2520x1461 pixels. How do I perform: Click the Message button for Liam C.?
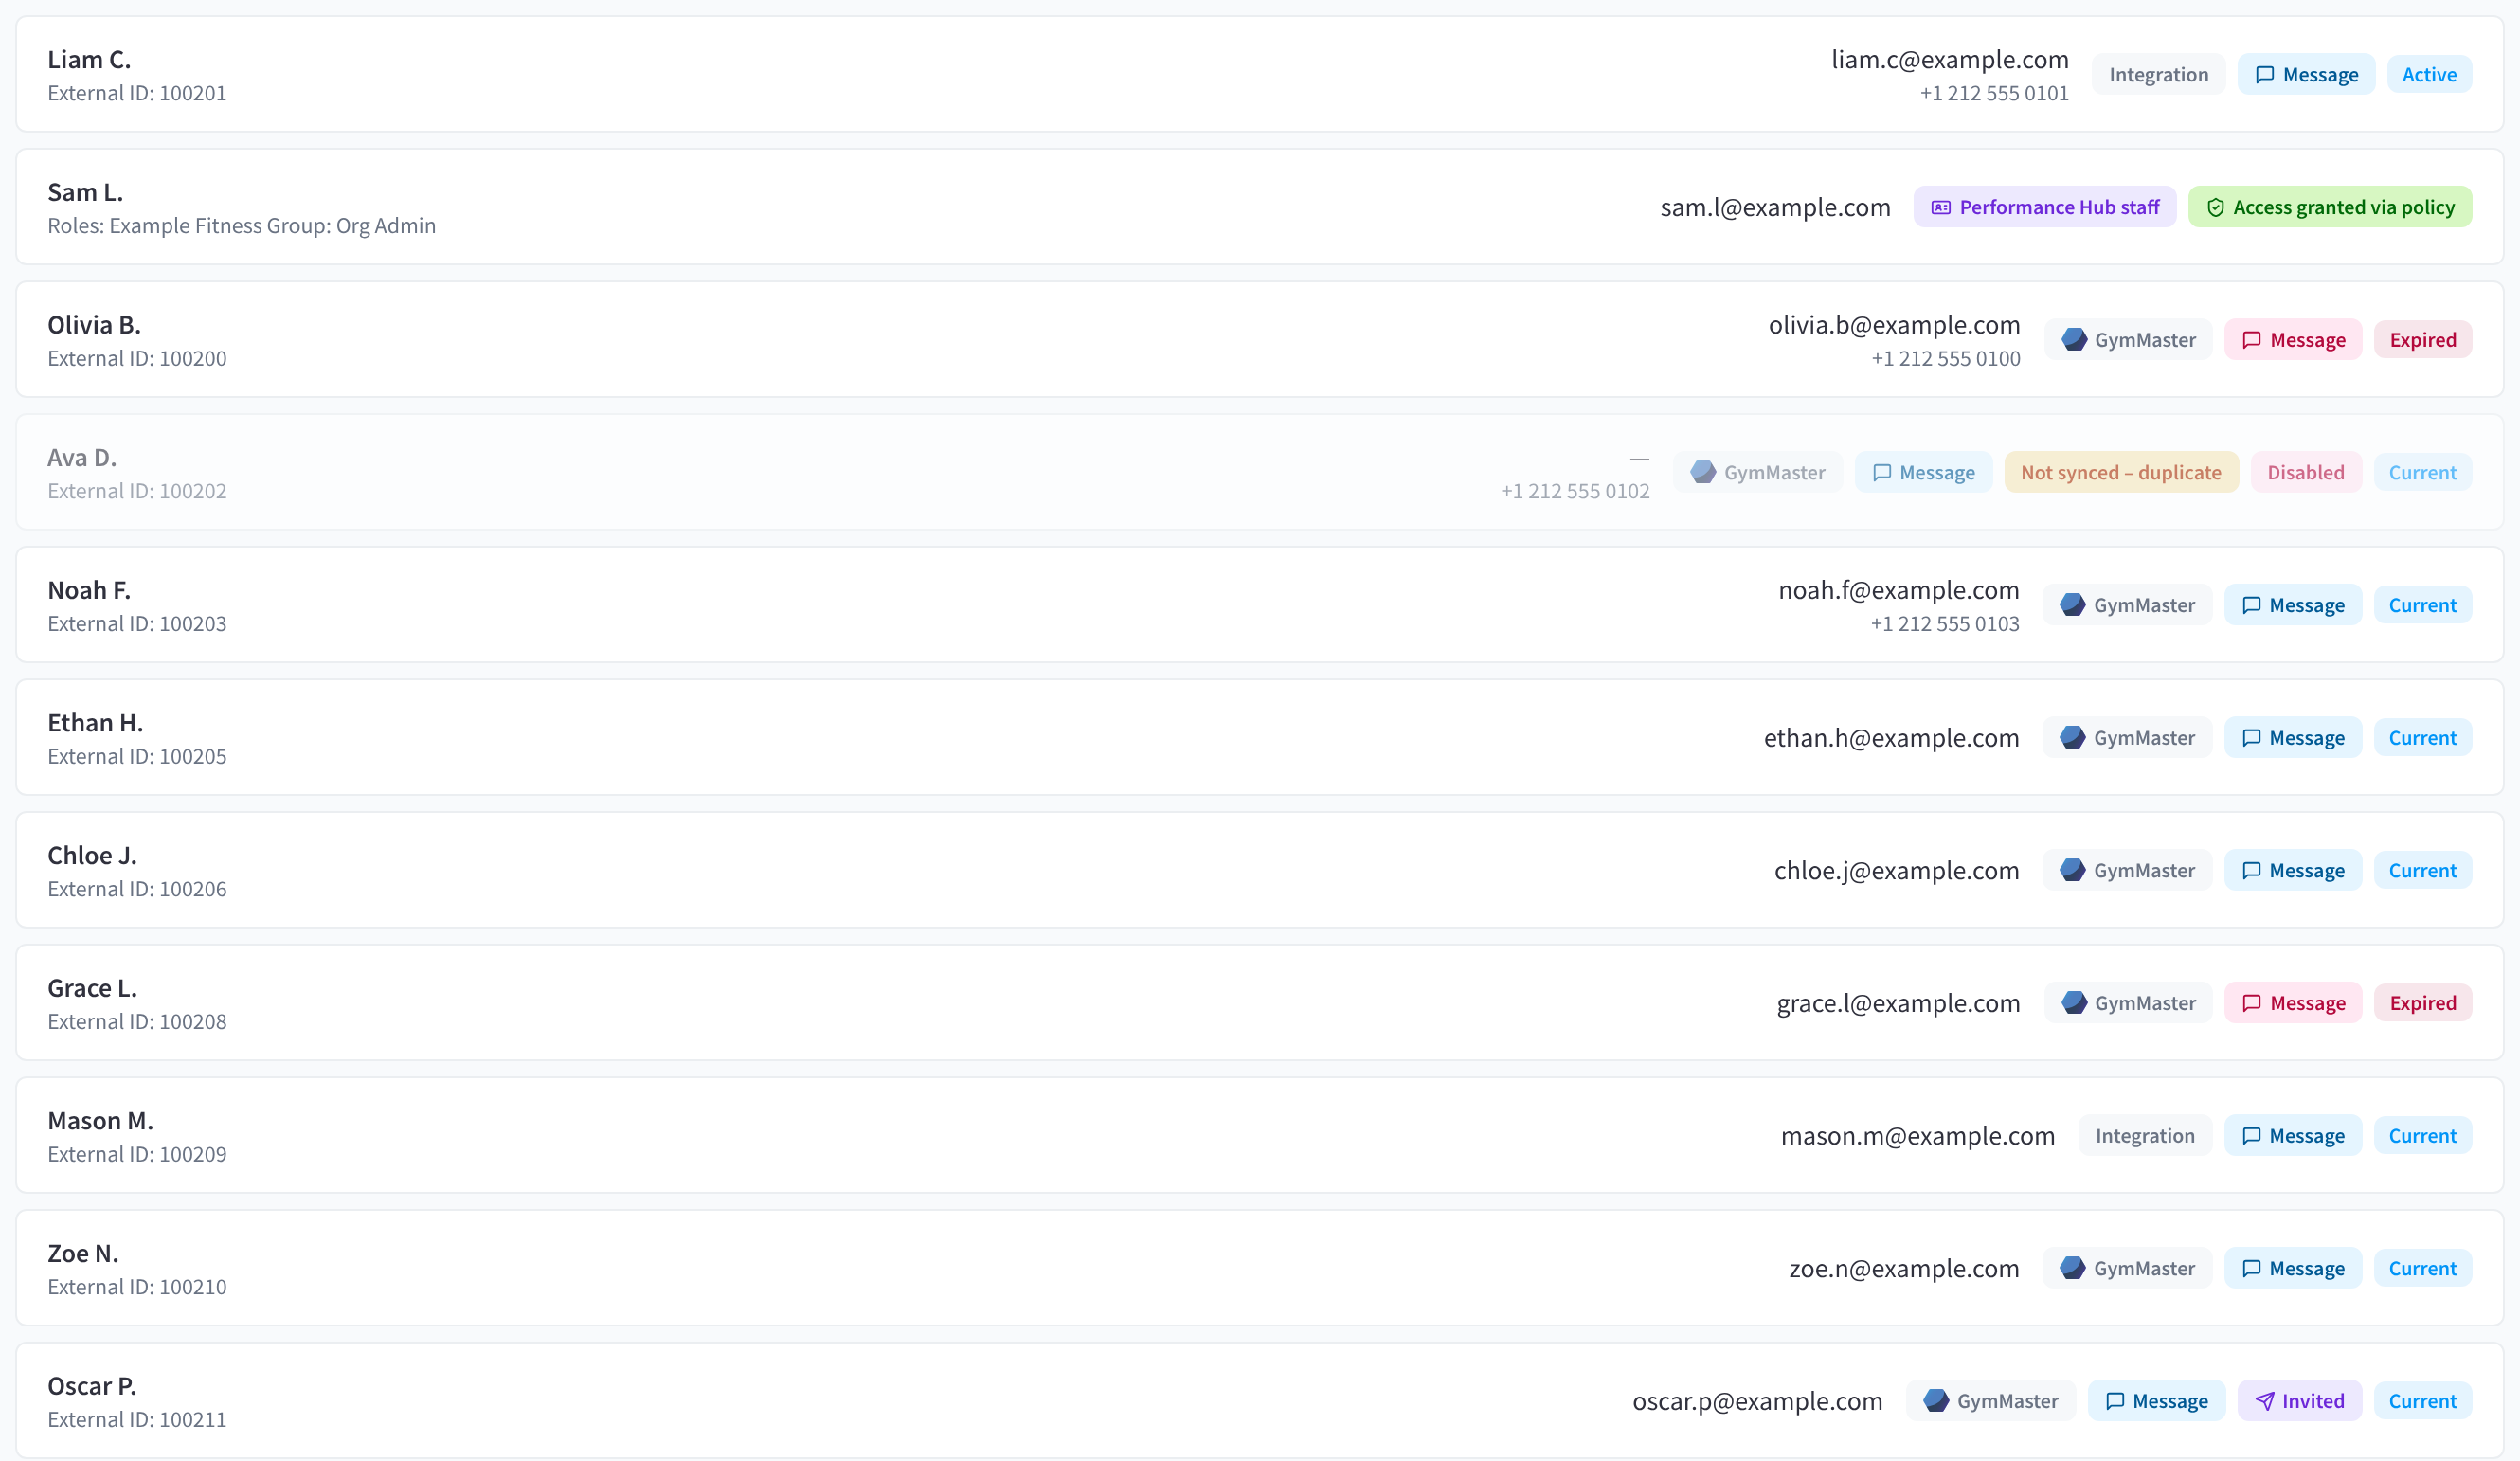click(2306, 75)
